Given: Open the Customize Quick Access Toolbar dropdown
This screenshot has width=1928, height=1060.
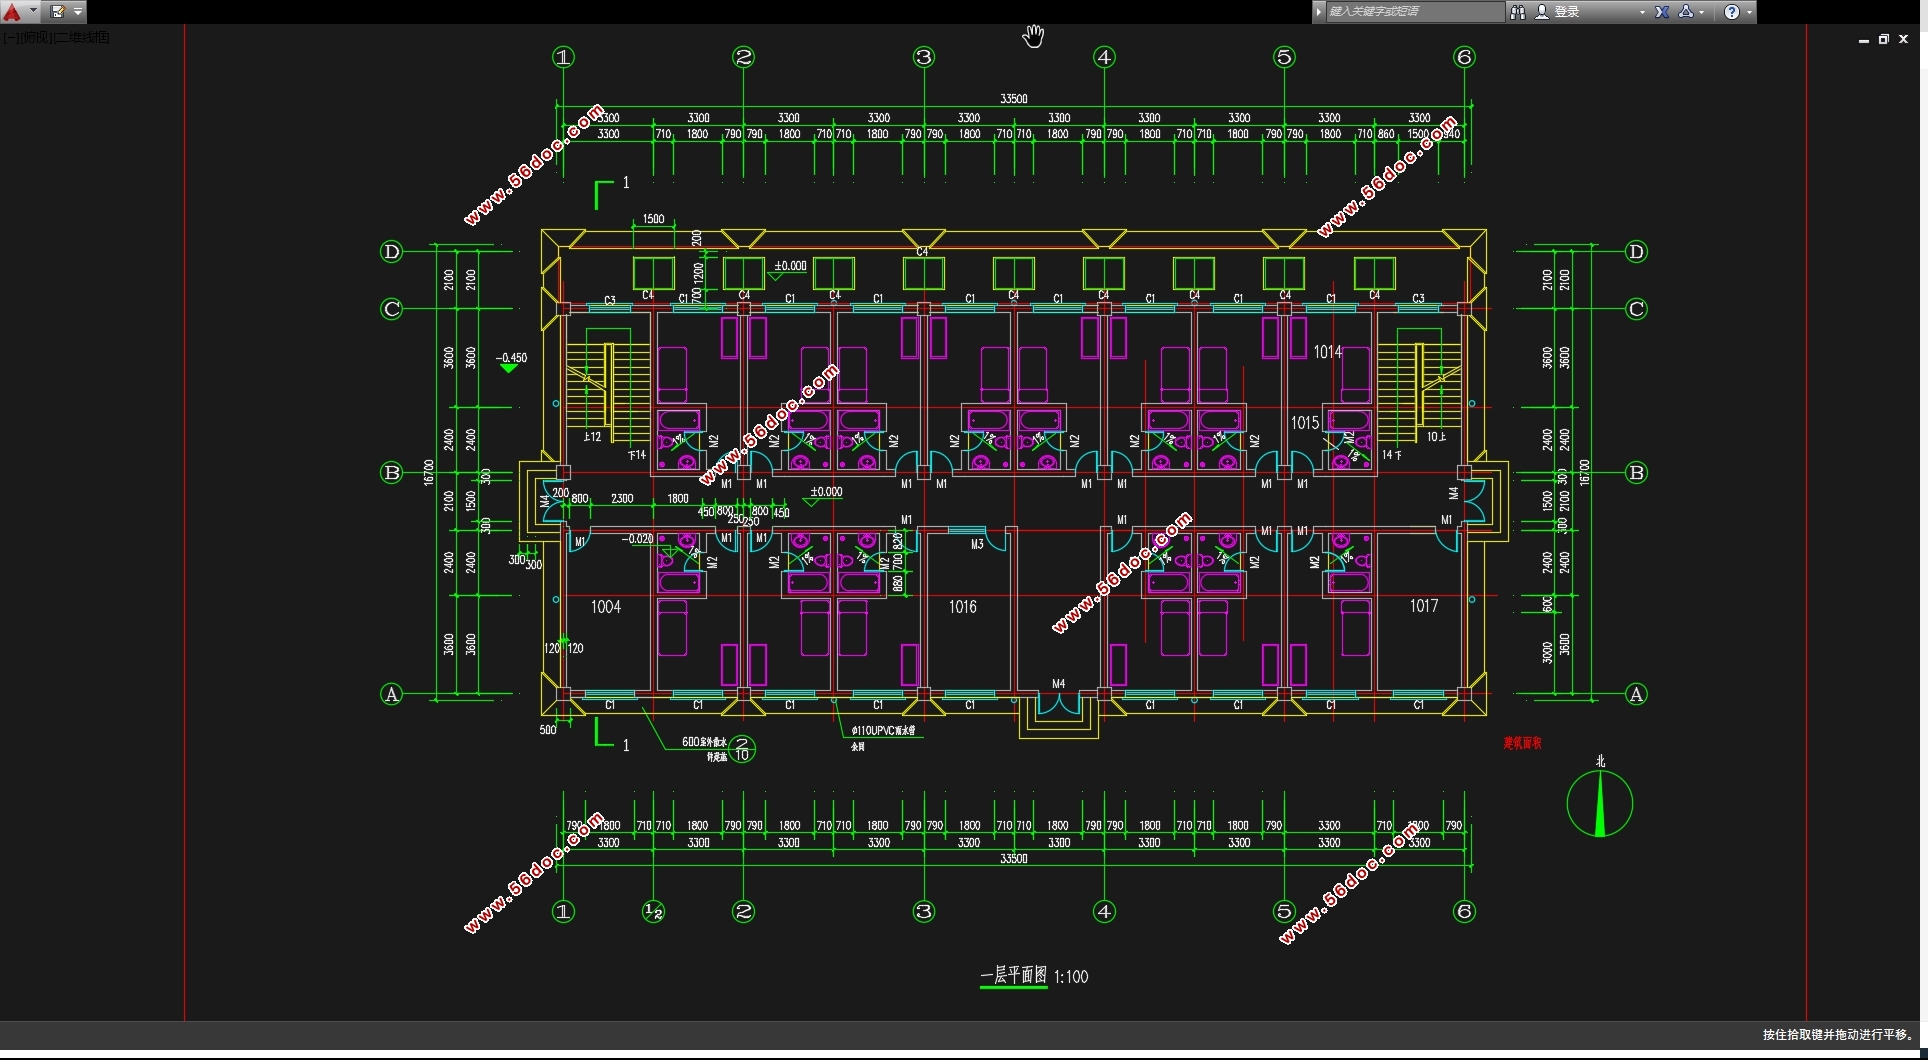Looking at the screenshot, I should tap(78, 12).
